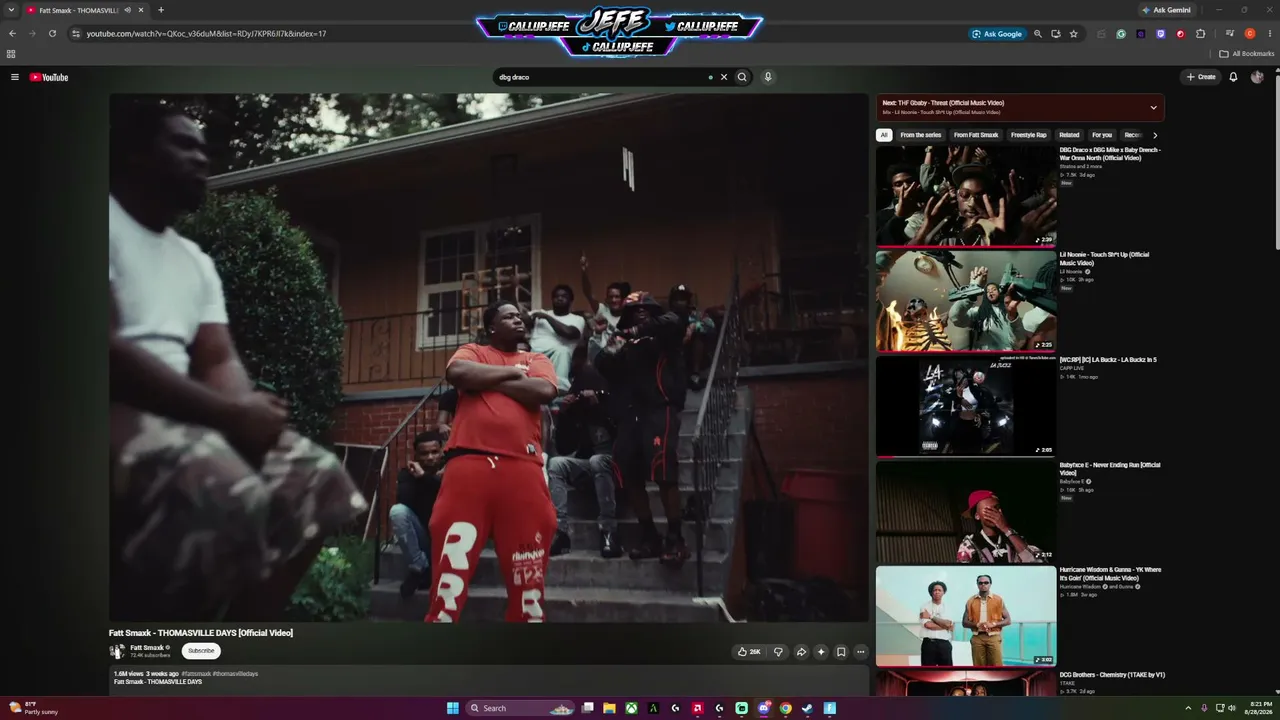Select the For you filter chip
The width and height of the screenshot is (1280, 720).
(1102, 135)
